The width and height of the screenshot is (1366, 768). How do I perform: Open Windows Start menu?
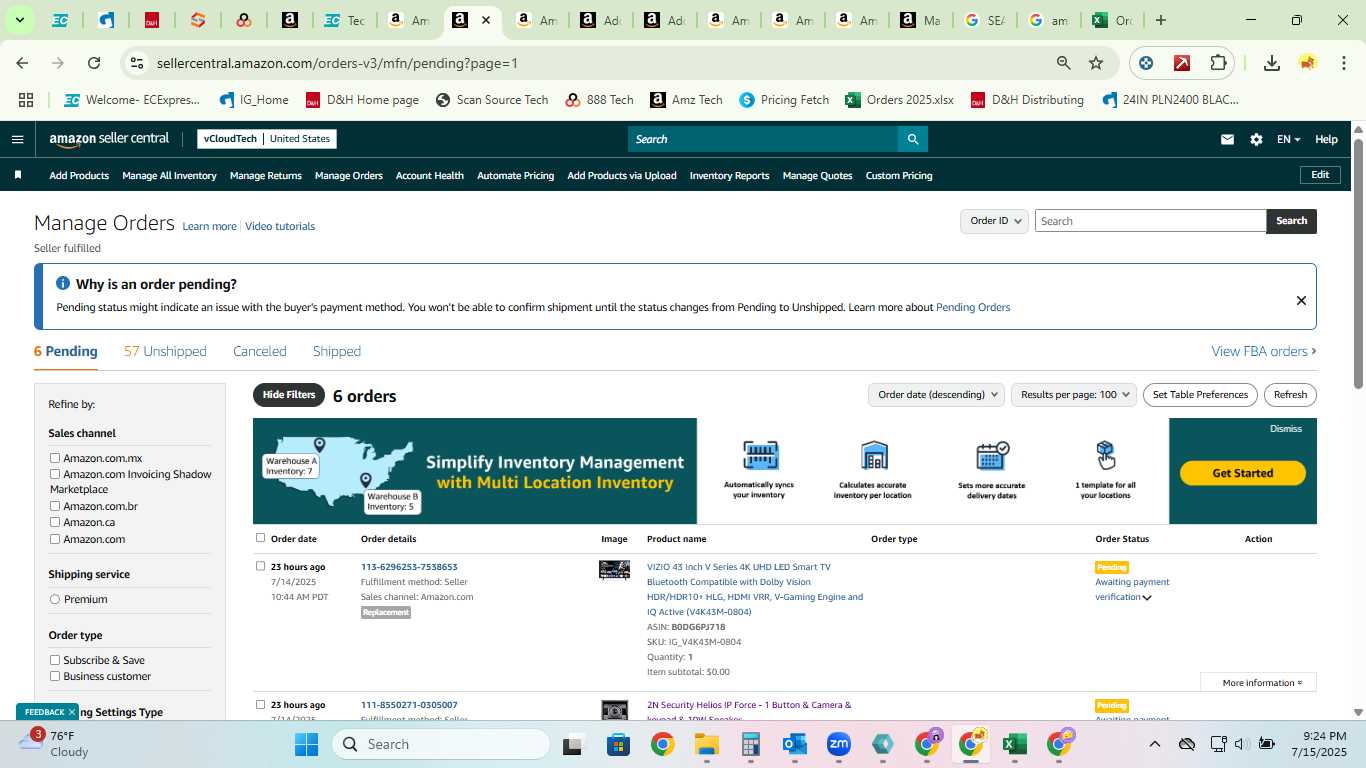pyautogui.click(x=306, y=744)
